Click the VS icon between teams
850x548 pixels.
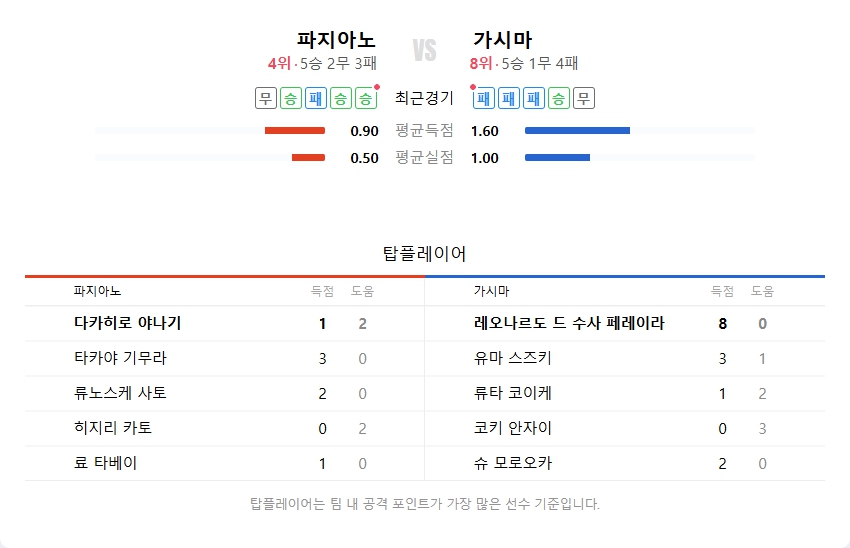coord(425,50)
